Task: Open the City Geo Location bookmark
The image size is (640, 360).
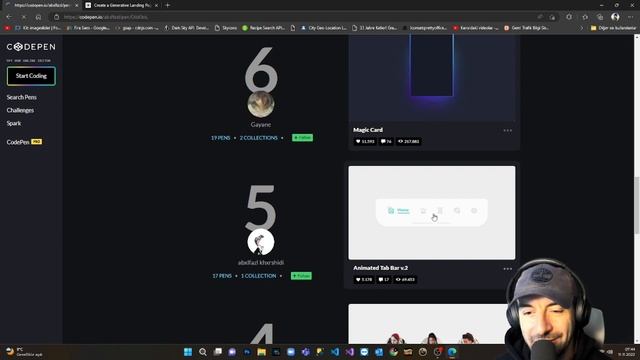Action: [x=324, y=28]
